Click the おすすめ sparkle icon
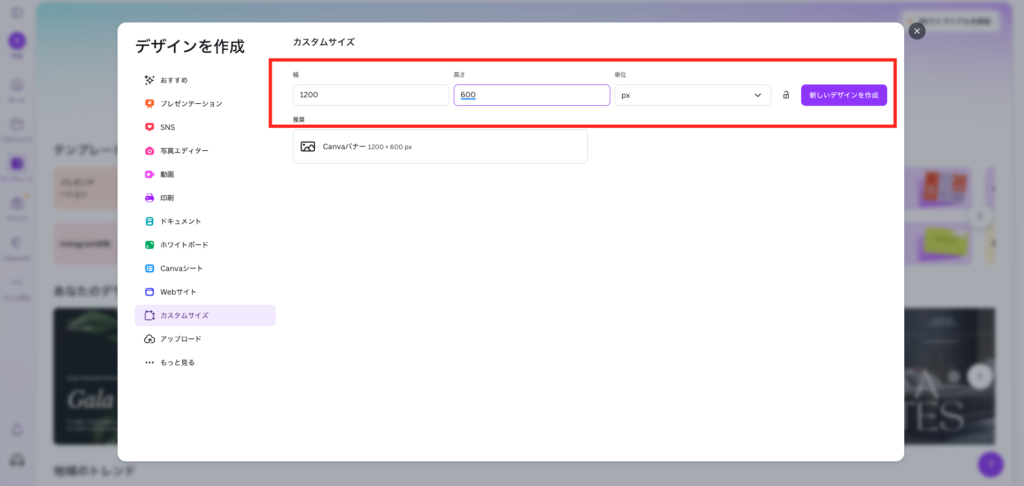 pyautogui.click(x=149, y=80)
